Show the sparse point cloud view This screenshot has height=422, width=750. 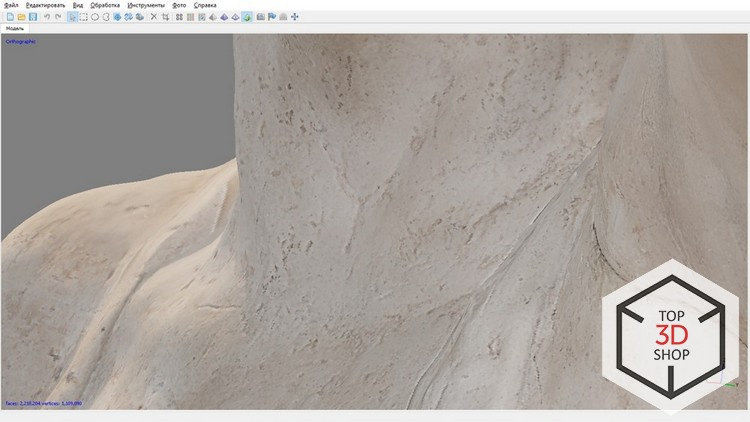[179, 17]
